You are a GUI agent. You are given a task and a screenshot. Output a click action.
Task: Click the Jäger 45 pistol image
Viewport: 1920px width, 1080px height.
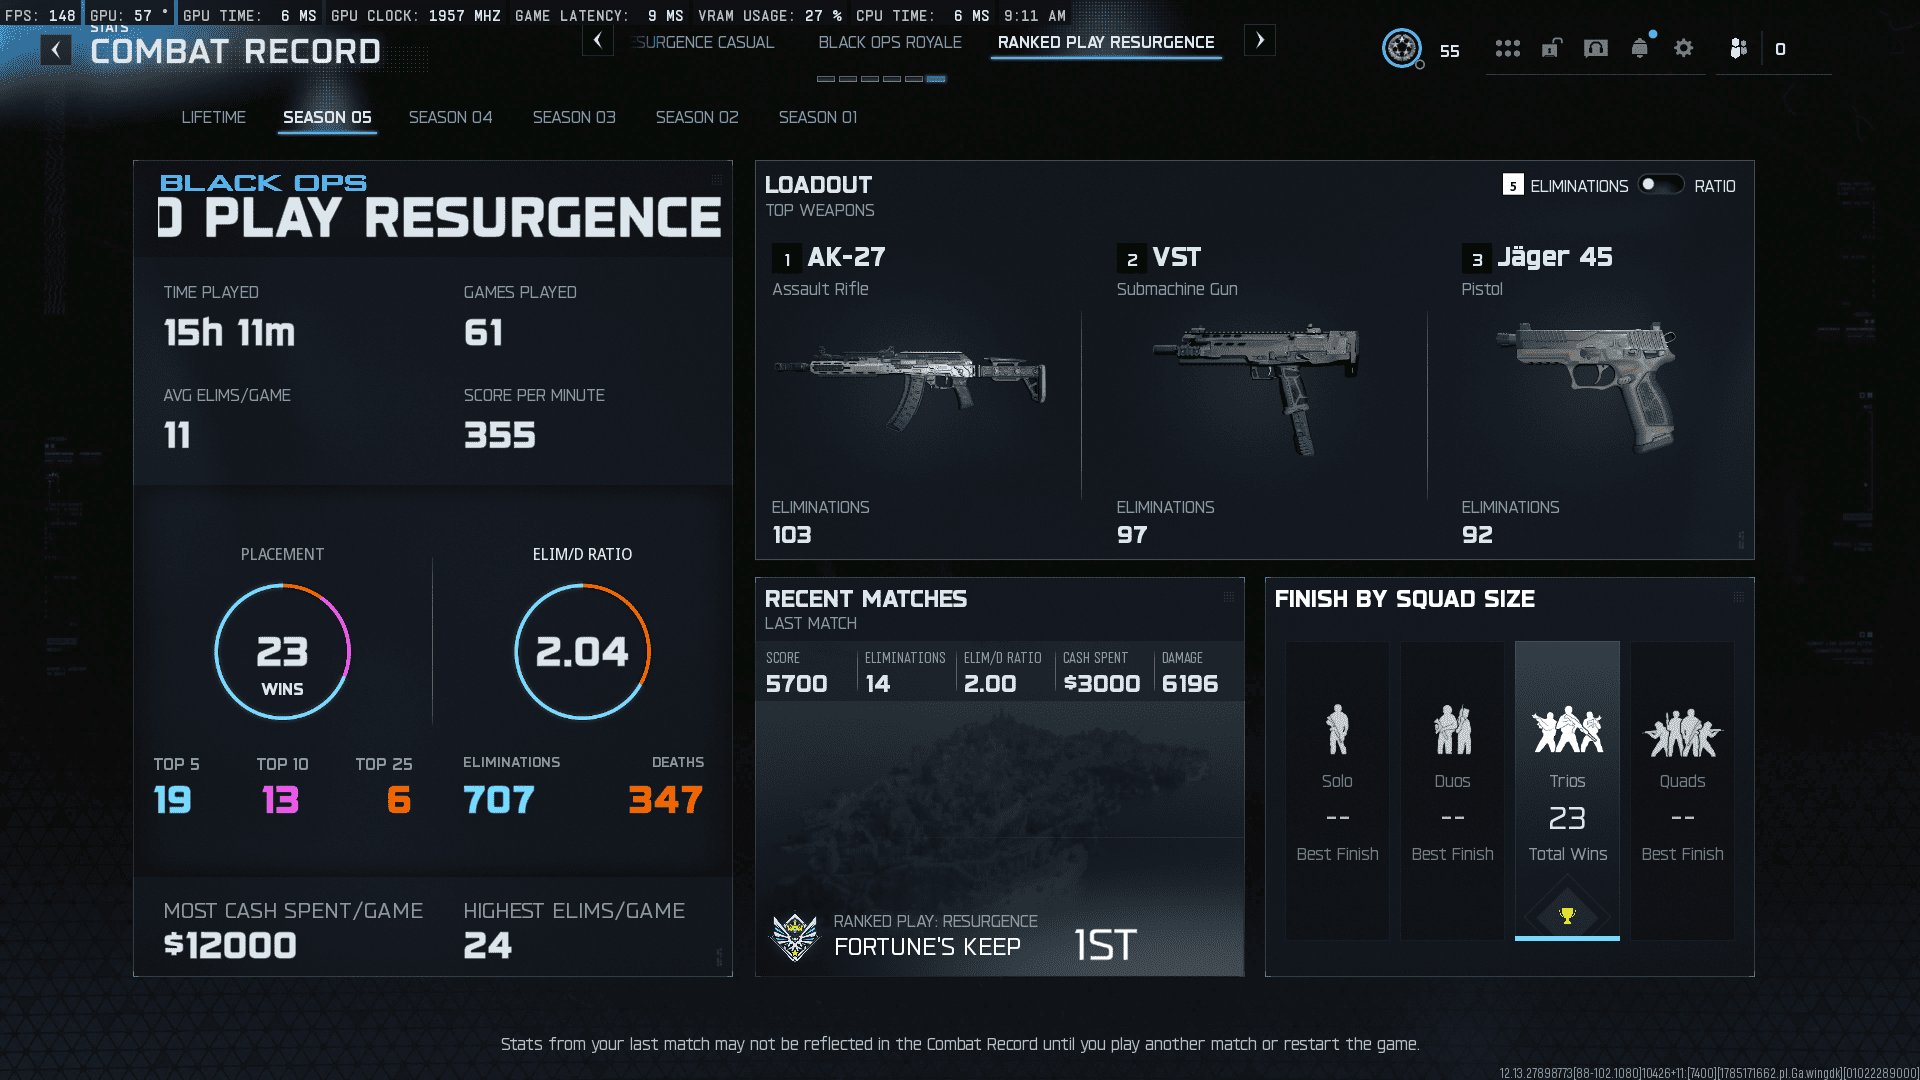click(1588, 387)
